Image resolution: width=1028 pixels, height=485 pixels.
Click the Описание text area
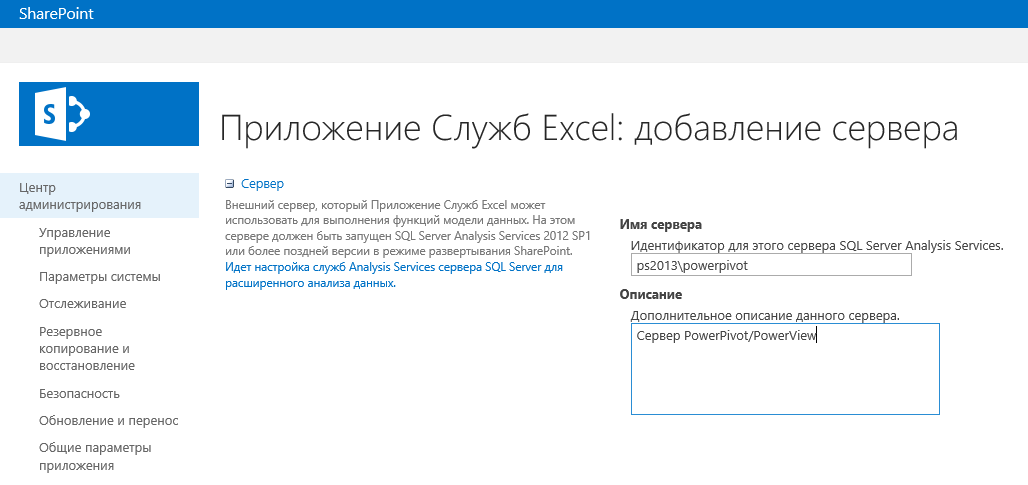(785, 369)
